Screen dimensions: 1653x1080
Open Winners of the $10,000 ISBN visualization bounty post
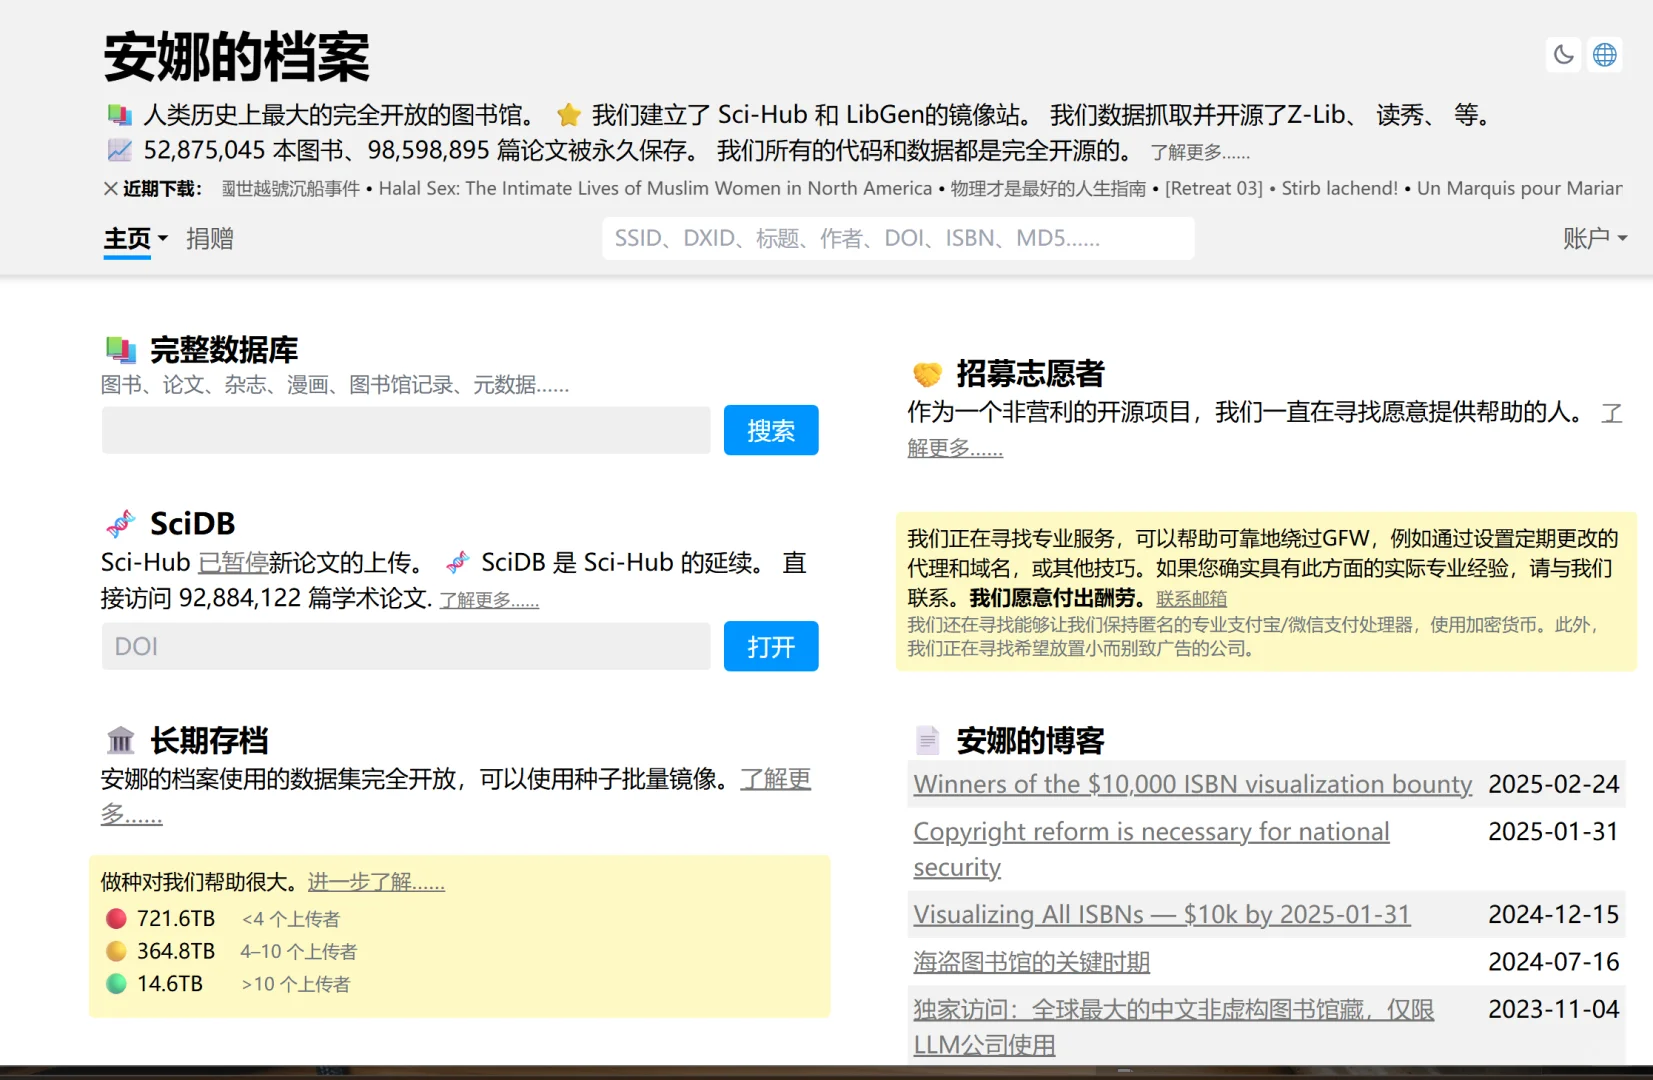[x=1192, y=784]
